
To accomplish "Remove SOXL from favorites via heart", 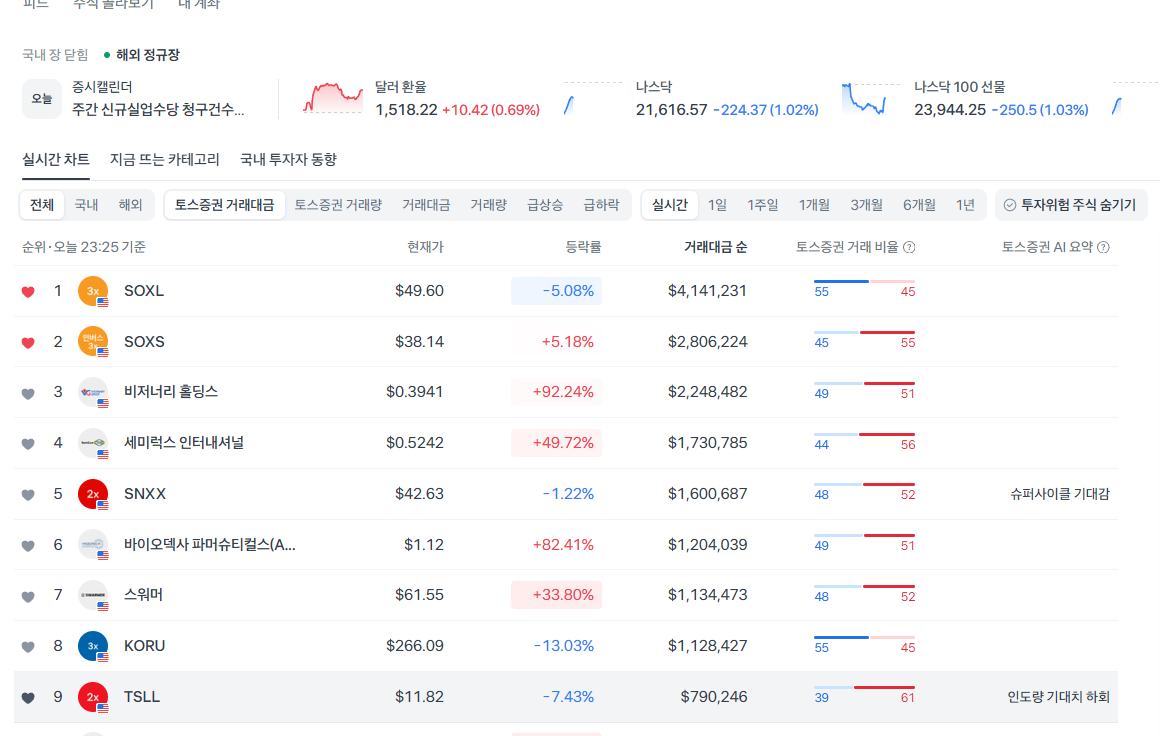I will (x=28, y=292).
